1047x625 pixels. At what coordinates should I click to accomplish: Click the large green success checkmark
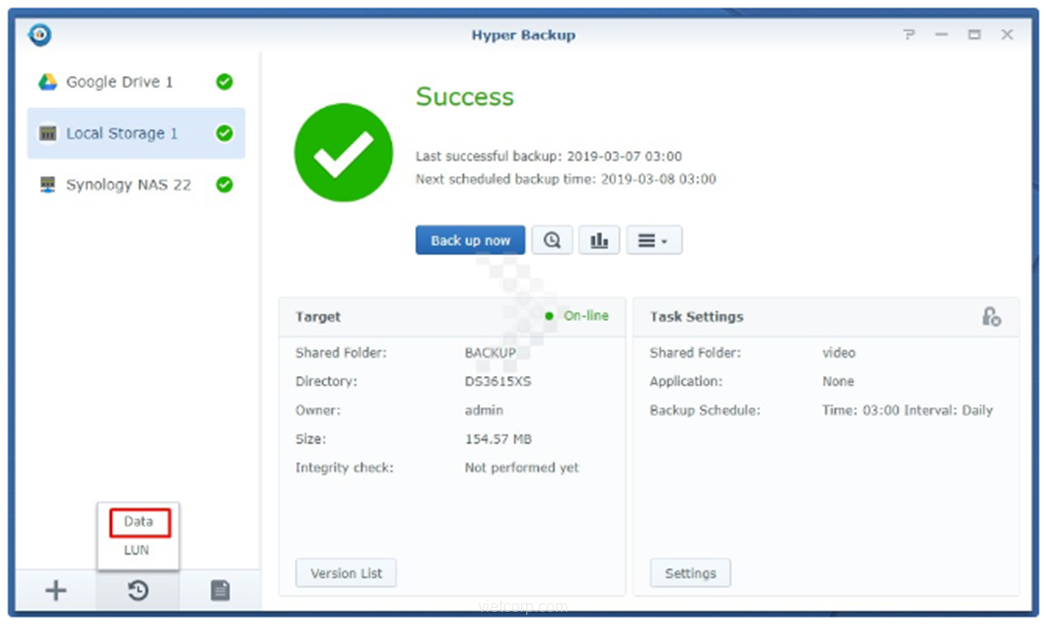tap(341, 151)
